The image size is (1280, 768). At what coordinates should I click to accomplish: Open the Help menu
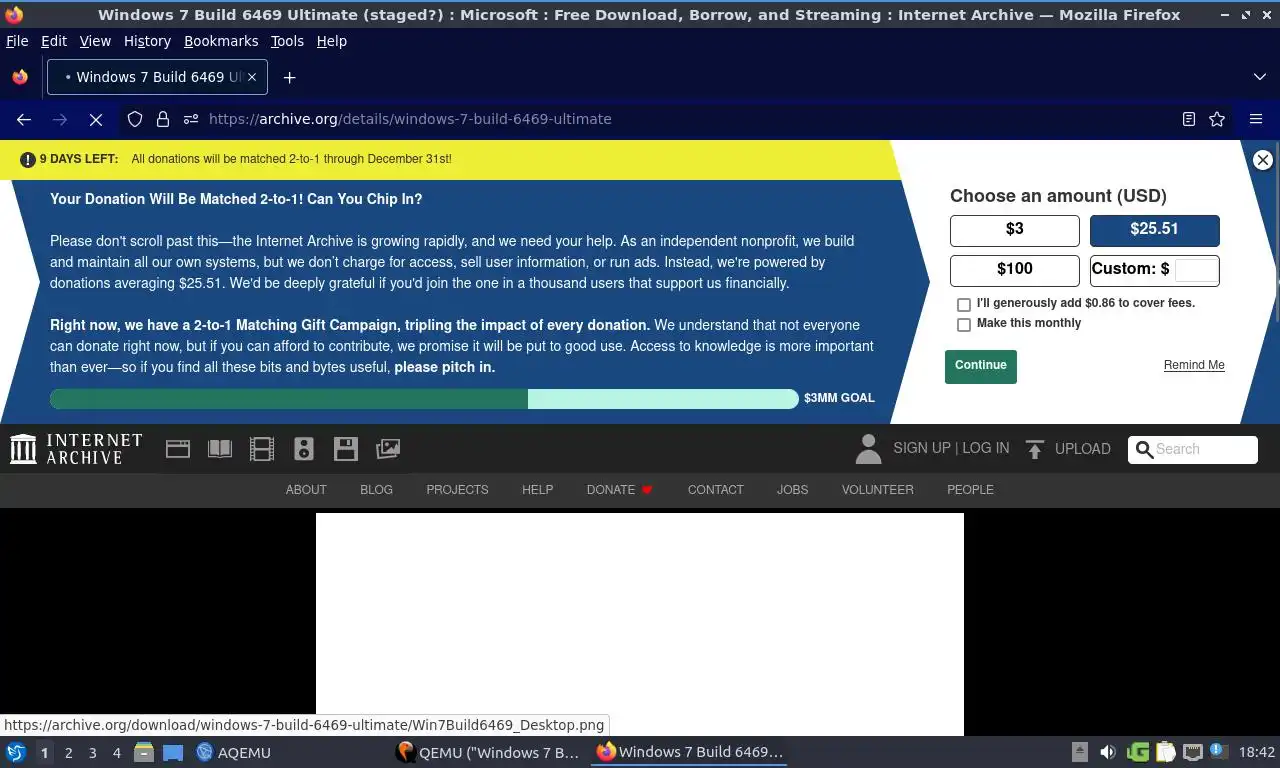tap(331, 41)
